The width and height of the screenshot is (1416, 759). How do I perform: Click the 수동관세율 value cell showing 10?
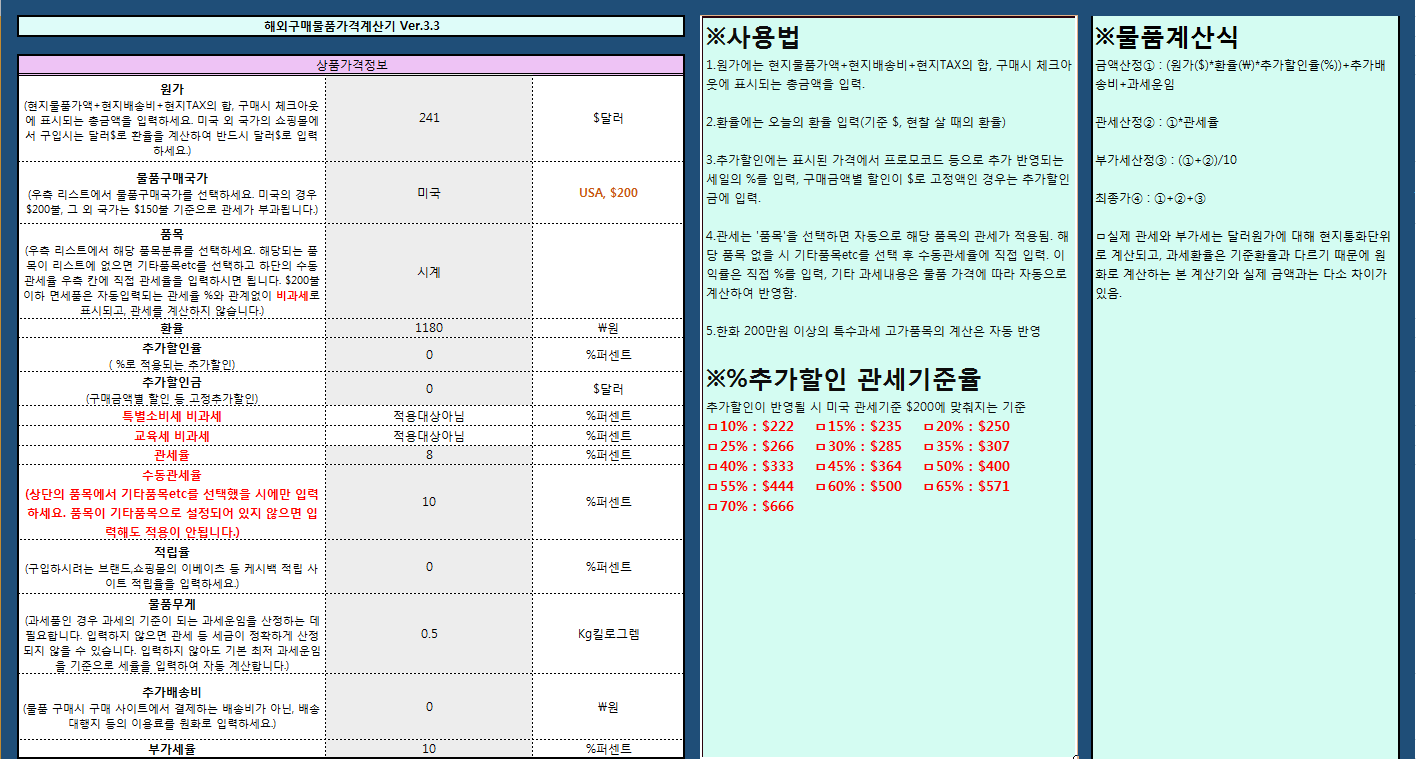428,501
